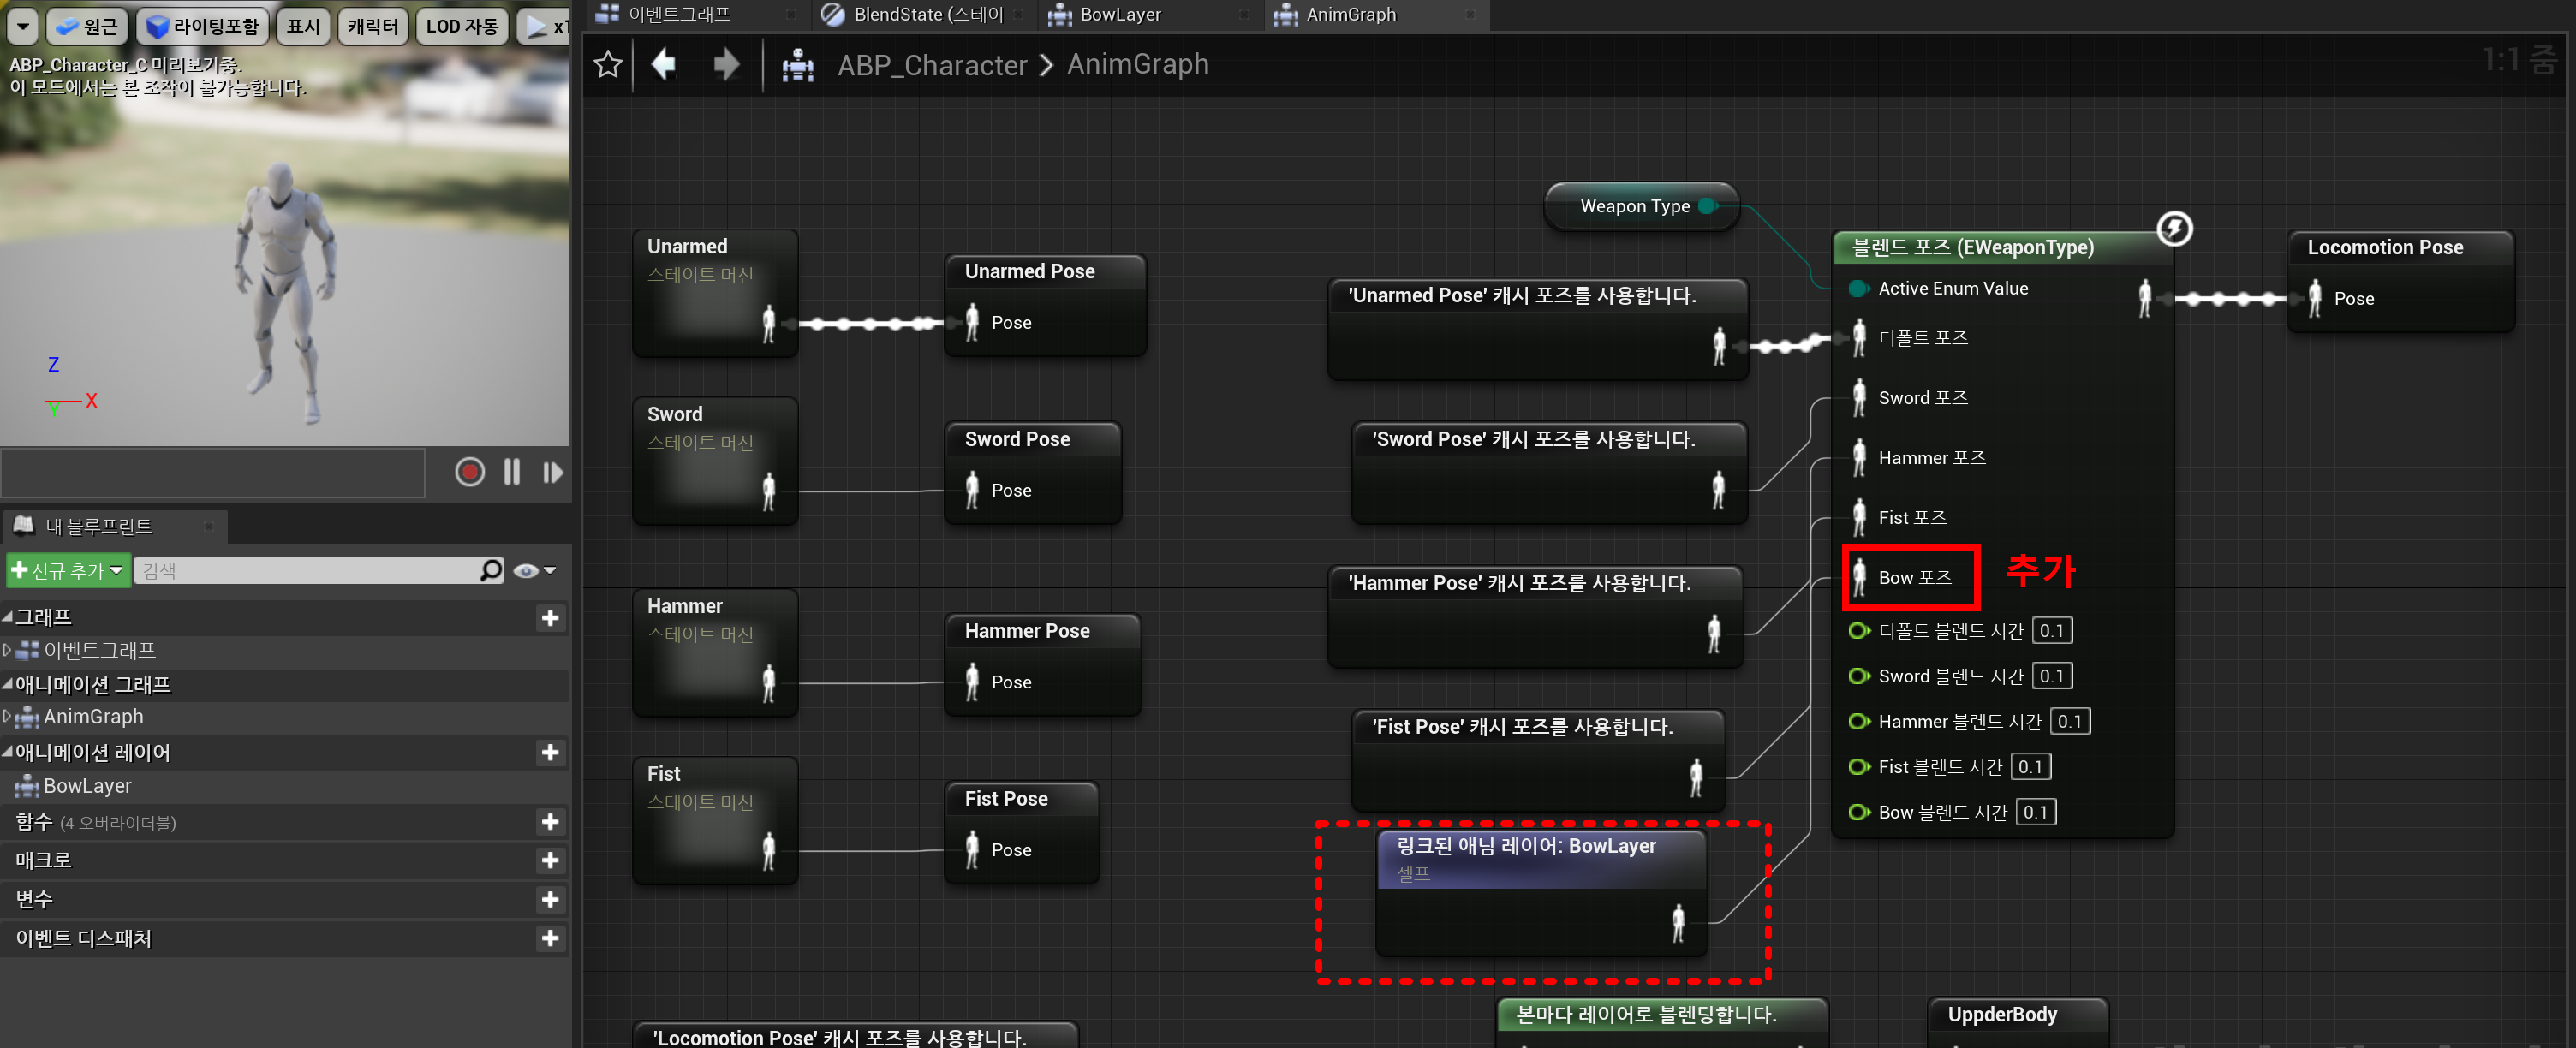Add a new variable with the plus icon
The height and width of the screenshot is (1048, 2576).
click(x=549, y=899)
